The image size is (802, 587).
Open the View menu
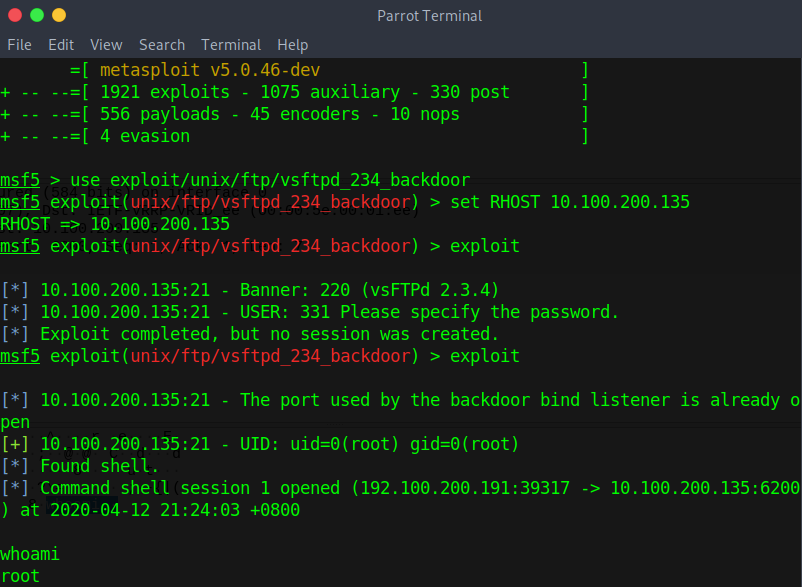coord(106,45)
